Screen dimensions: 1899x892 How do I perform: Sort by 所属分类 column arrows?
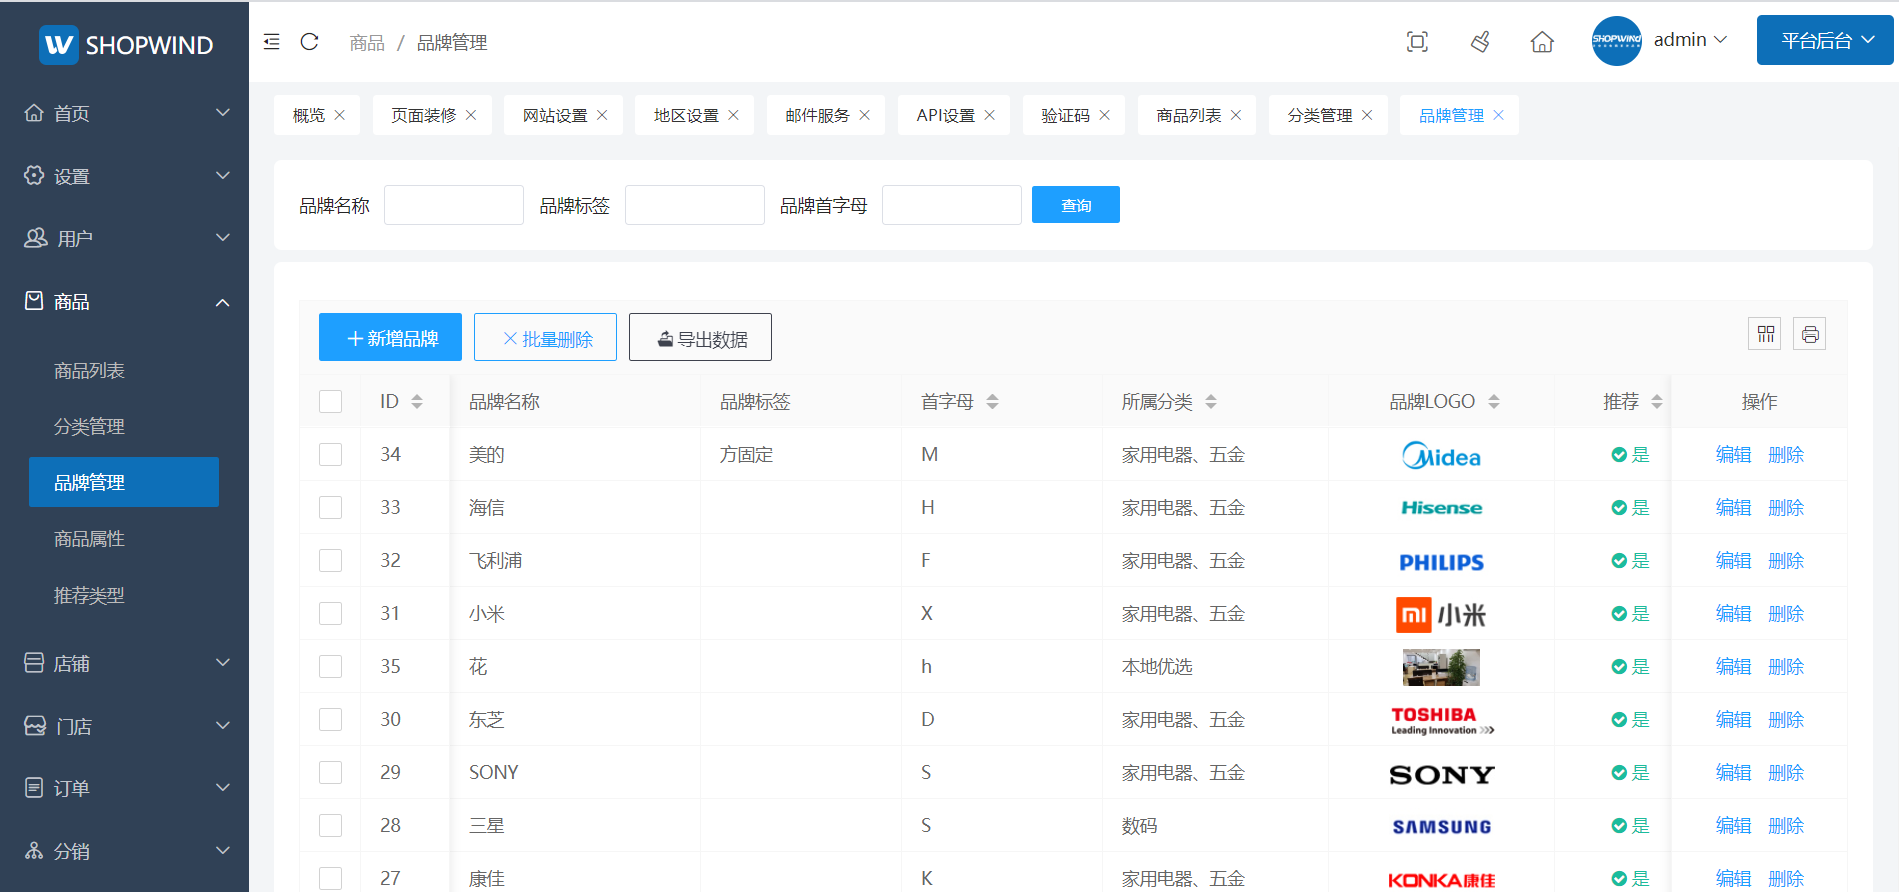1211,401
